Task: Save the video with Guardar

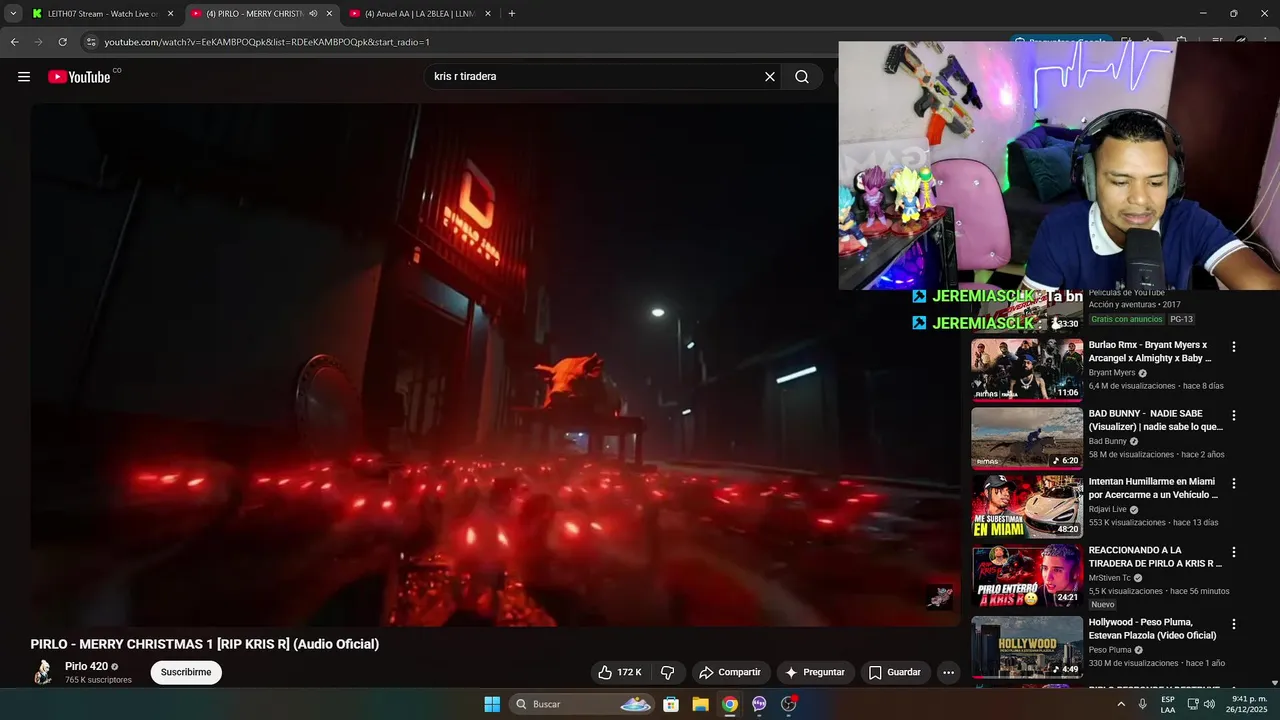Action: point(895,672)
